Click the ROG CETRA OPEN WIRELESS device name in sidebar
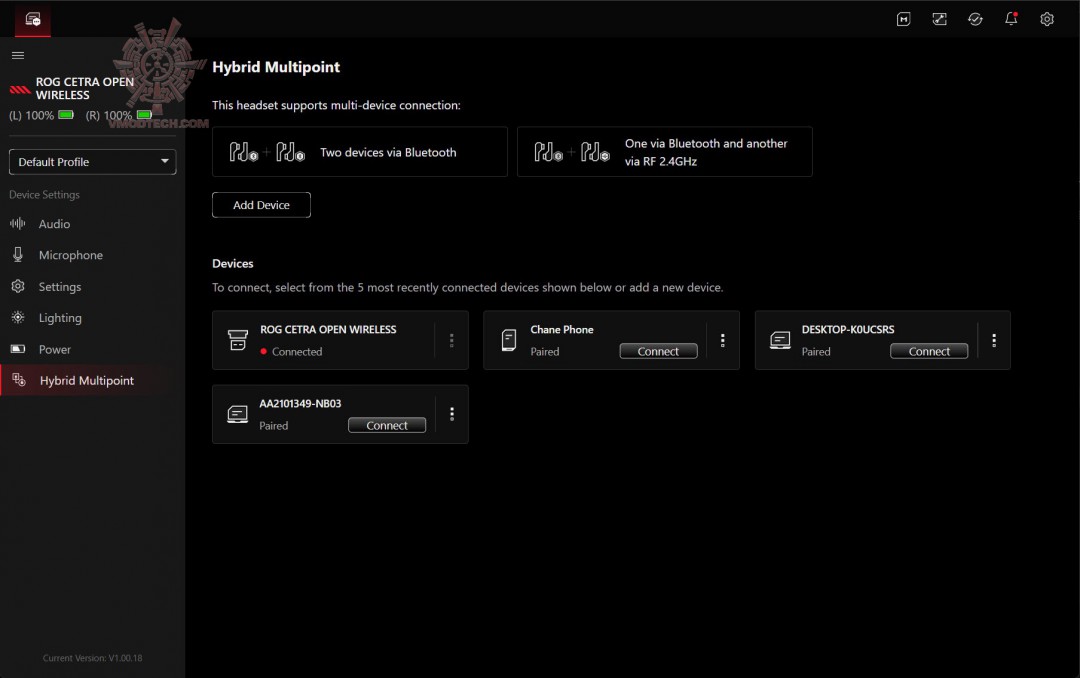Screen dimensions: 1080x678 tap(85, 88)
